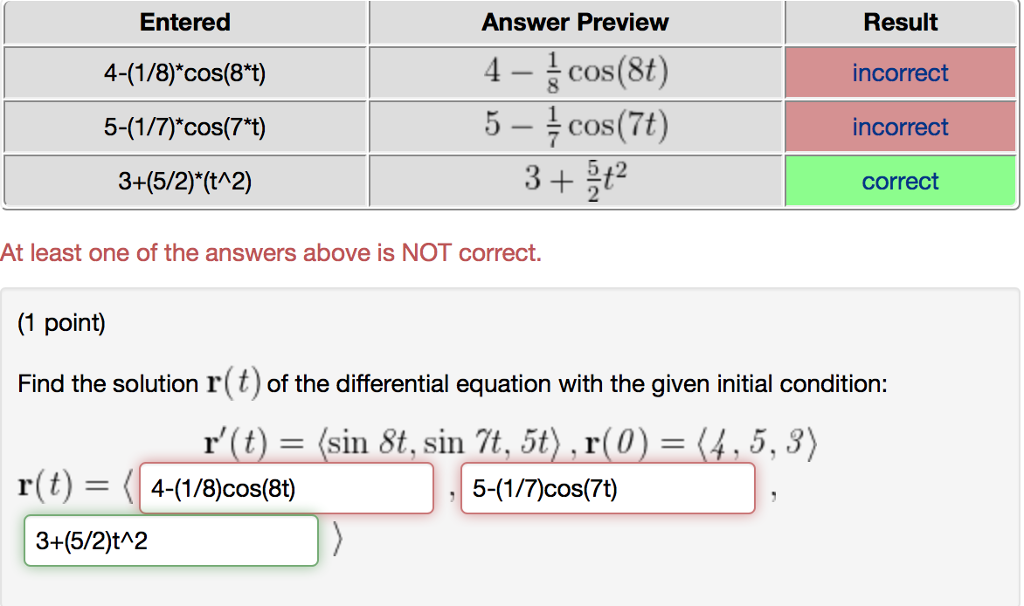
Task: Click incorrect next to 5-(1/7)*cos(7*t)
Action: coord(899,127)
